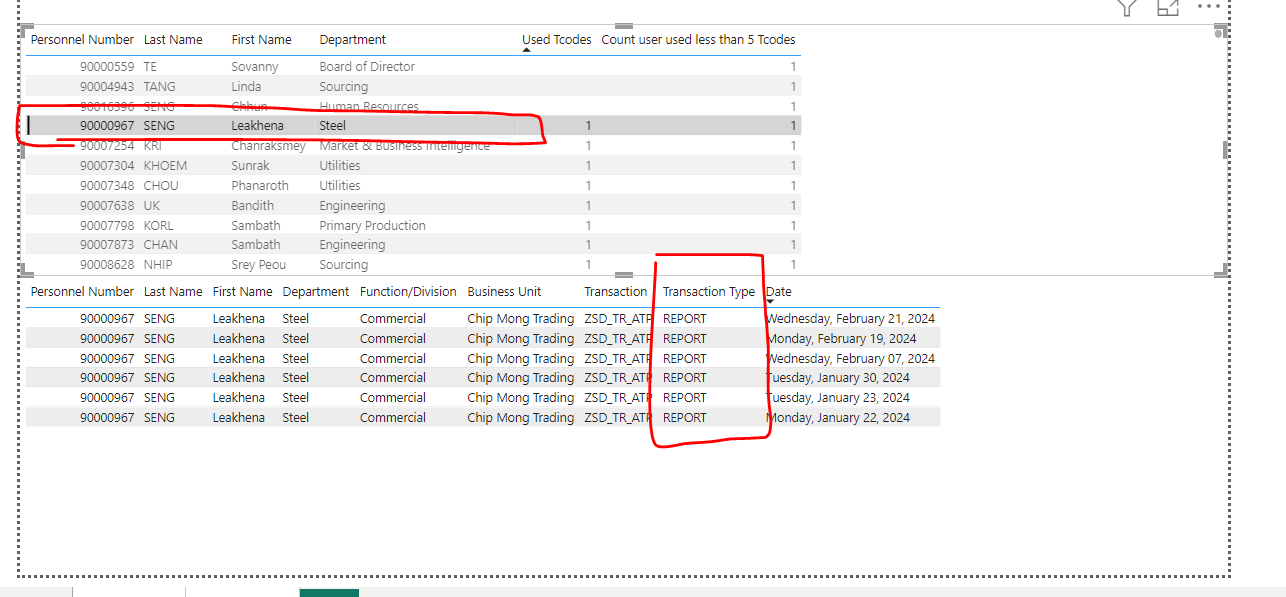Click first name Phanaroth
The image size is (1286, 597).
pyautogui.click(x=260, y=186)
